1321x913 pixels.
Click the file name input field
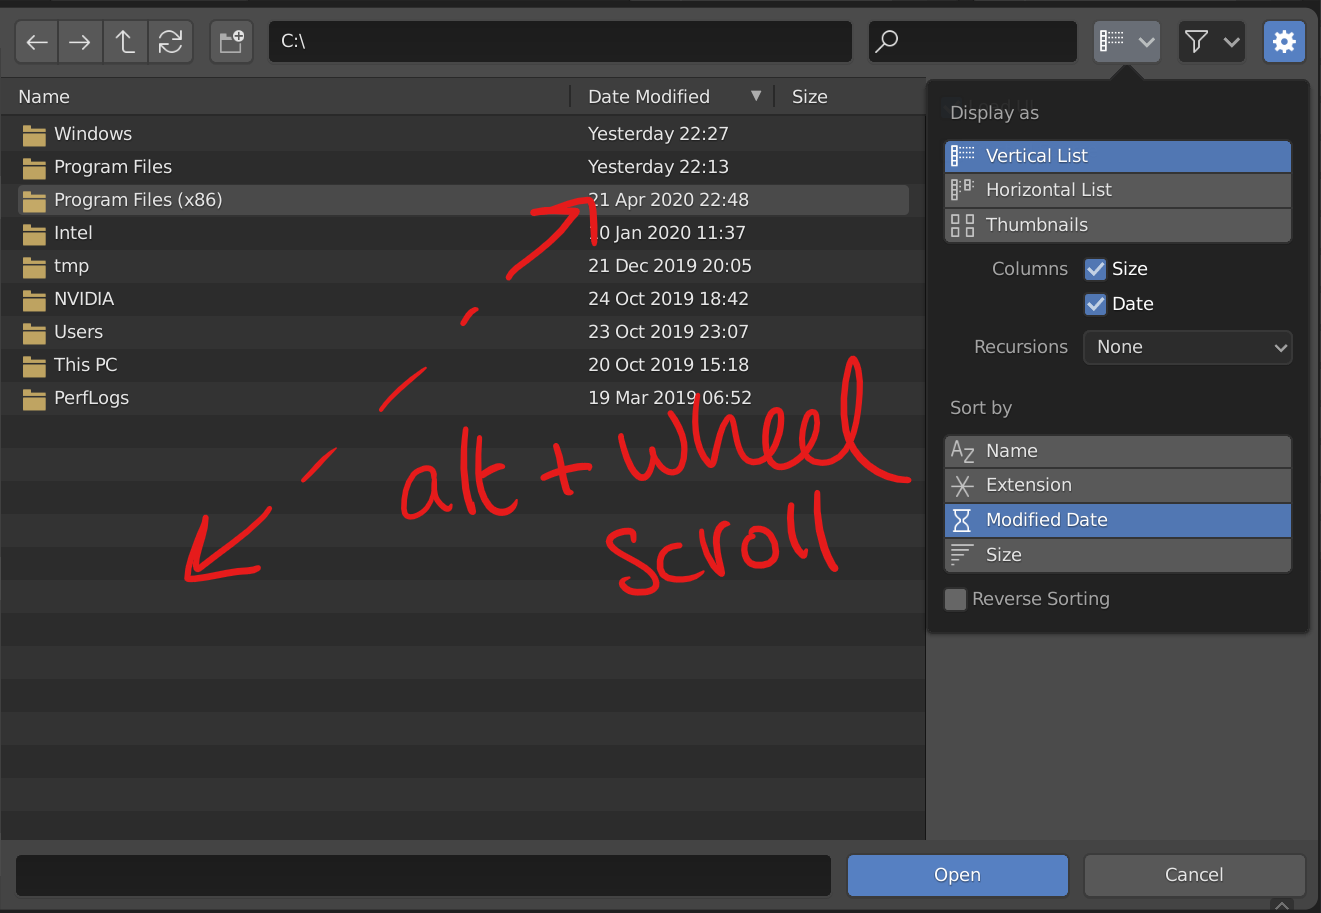423,875
